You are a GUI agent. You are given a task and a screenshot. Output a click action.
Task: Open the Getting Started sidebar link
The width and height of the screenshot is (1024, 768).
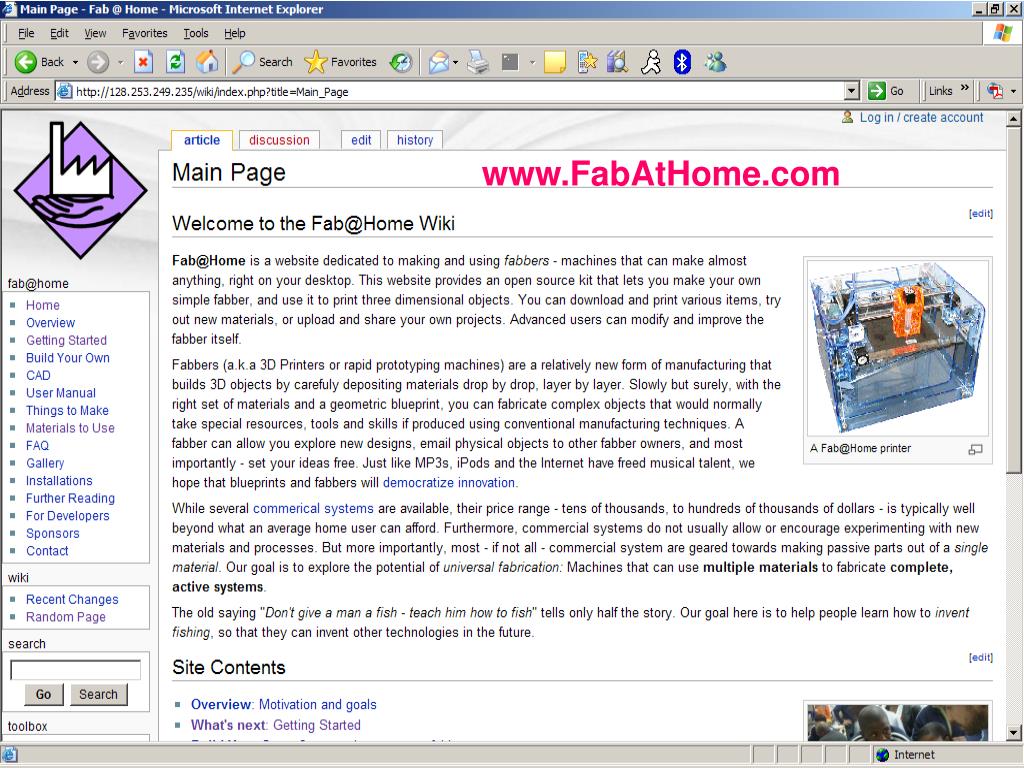pyautogui.click(x=66, y=340)
